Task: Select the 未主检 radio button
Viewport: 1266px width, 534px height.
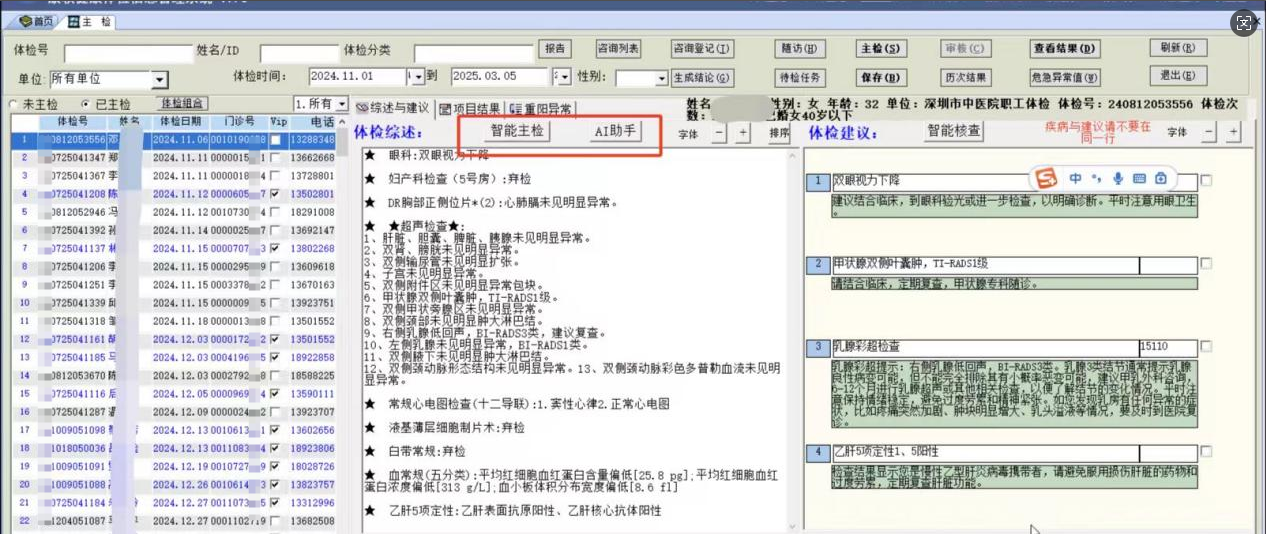Action: [x=13, y=104]
